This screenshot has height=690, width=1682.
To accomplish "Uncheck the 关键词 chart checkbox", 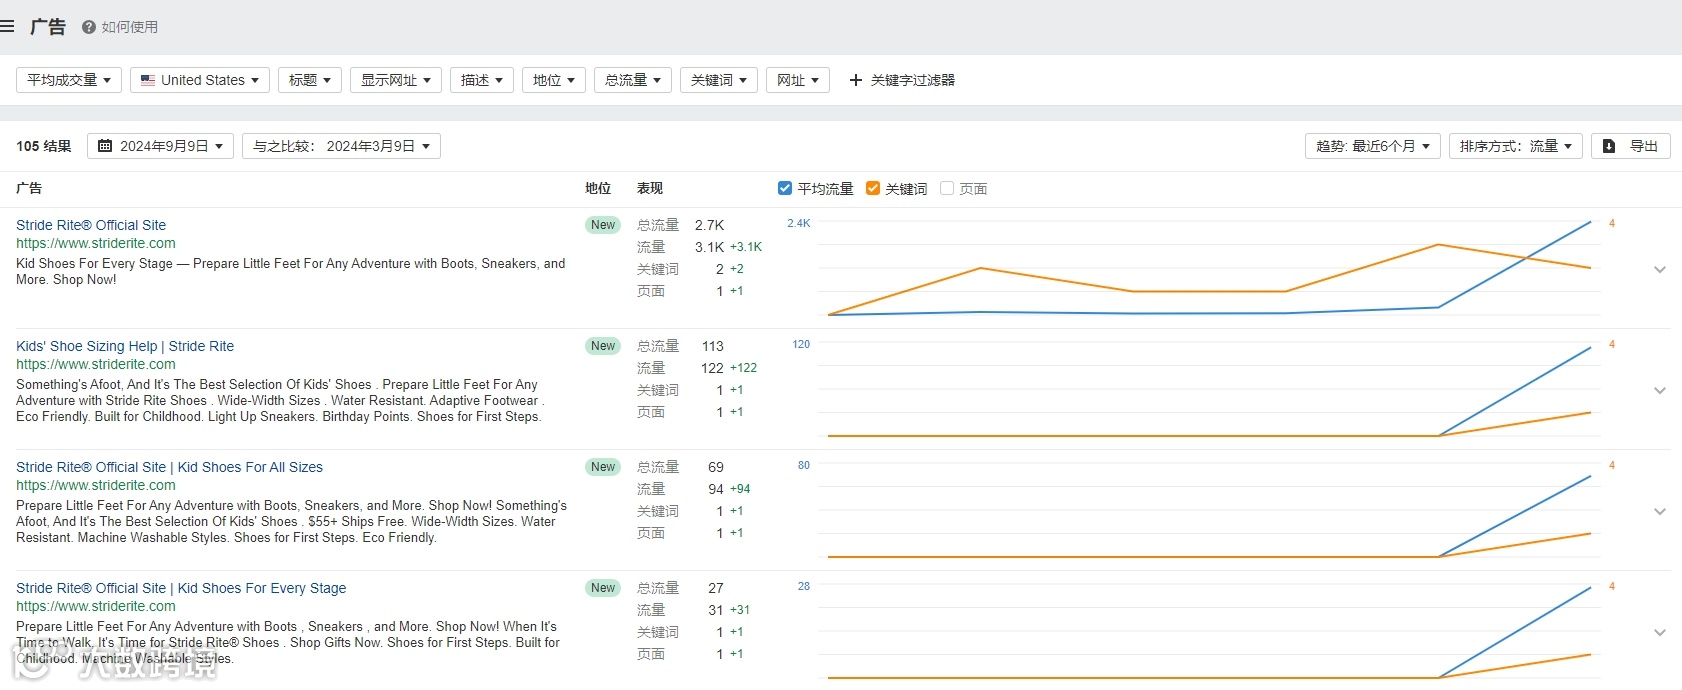I will tap(873, 188).
